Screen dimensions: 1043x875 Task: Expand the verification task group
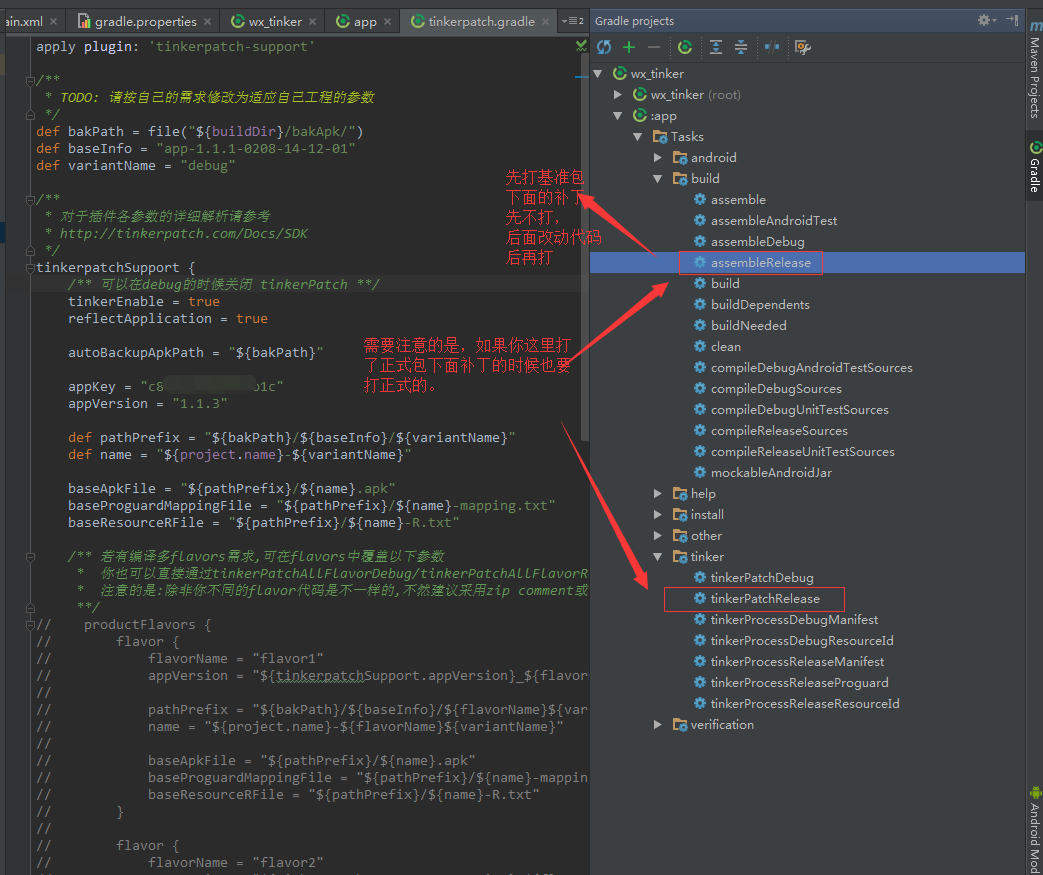[x=658, y=725]
